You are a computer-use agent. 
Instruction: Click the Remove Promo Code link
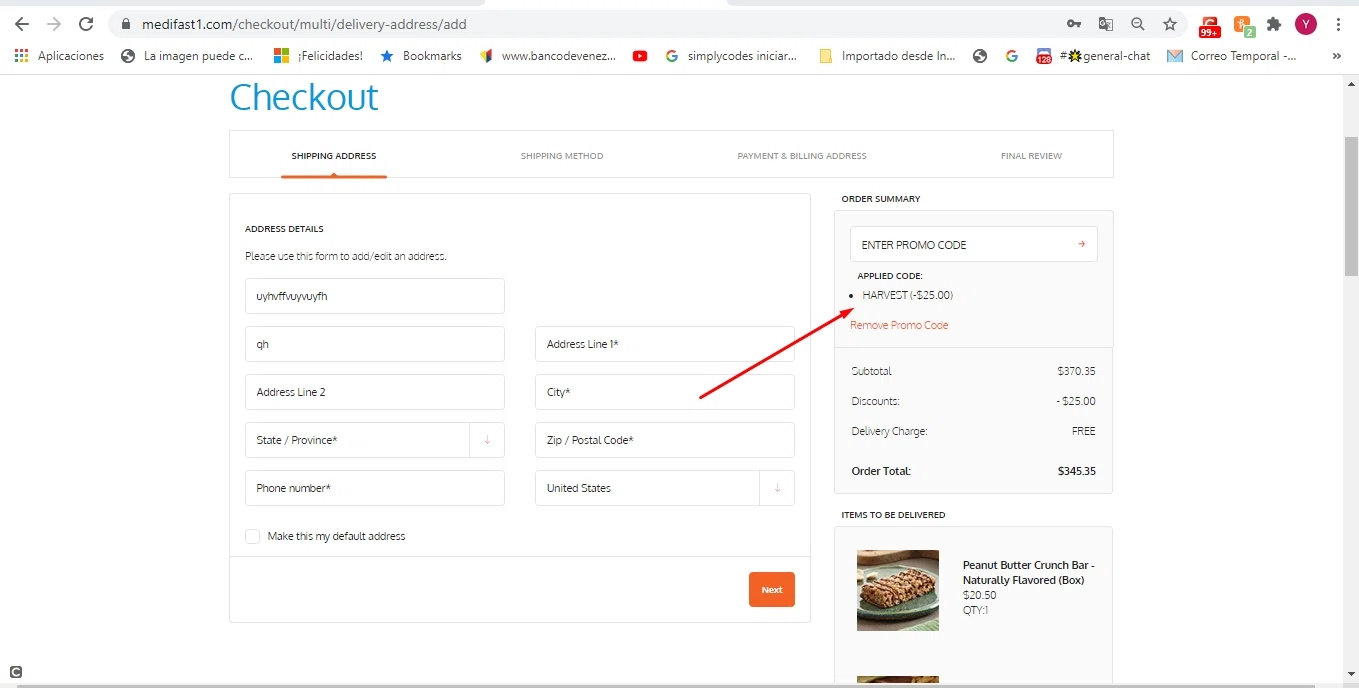[899, 325]
